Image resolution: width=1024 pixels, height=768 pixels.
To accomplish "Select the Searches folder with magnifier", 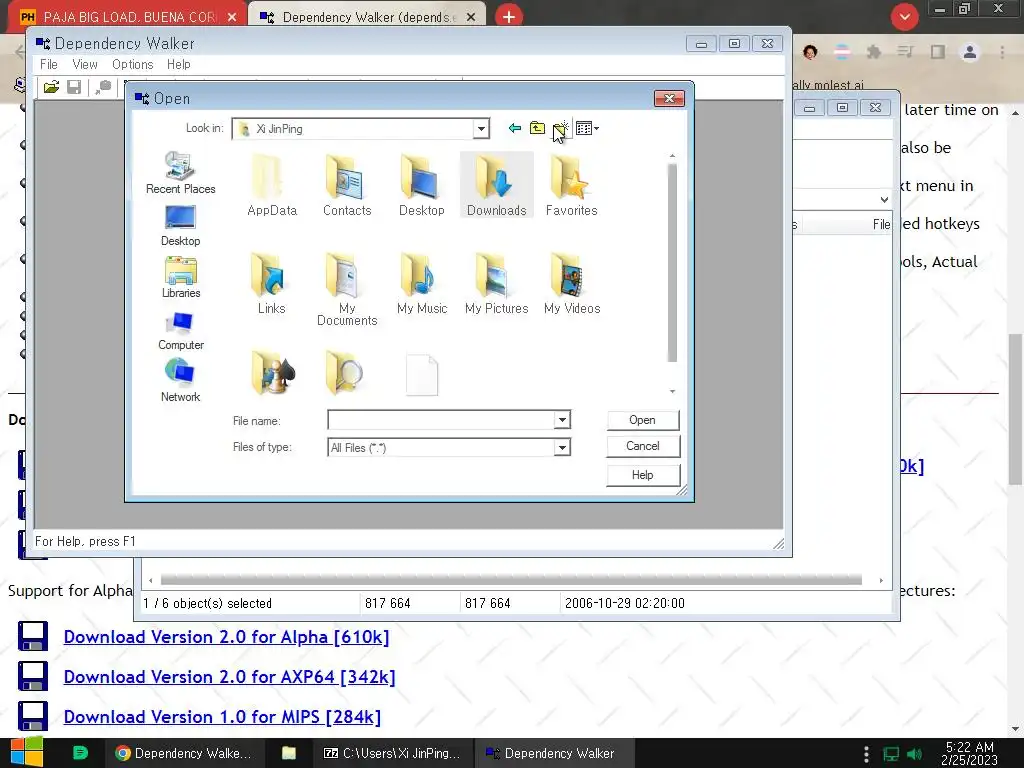I will (x=345, y=373).
